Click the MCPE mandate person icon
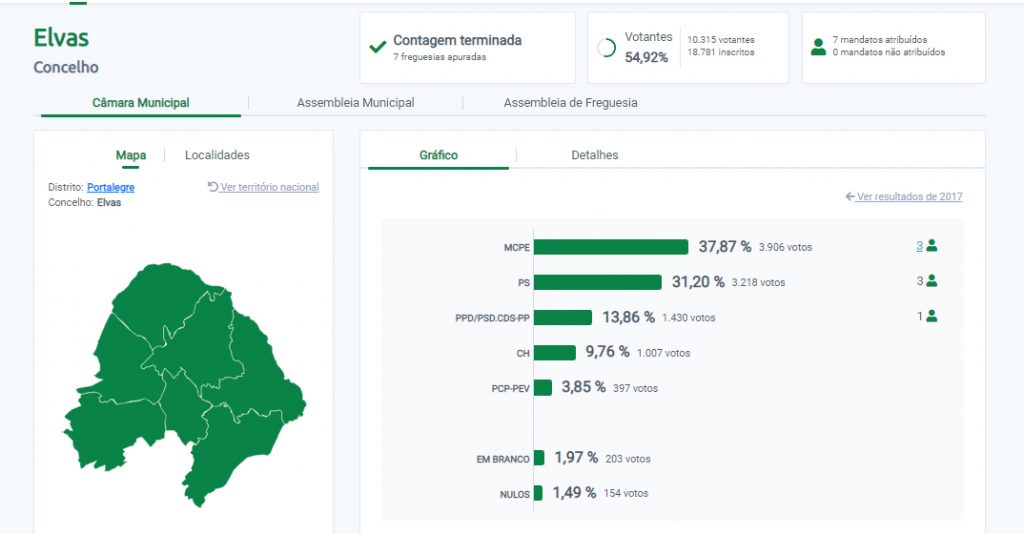Screen dimensions: 1024x534 (932, 246)
